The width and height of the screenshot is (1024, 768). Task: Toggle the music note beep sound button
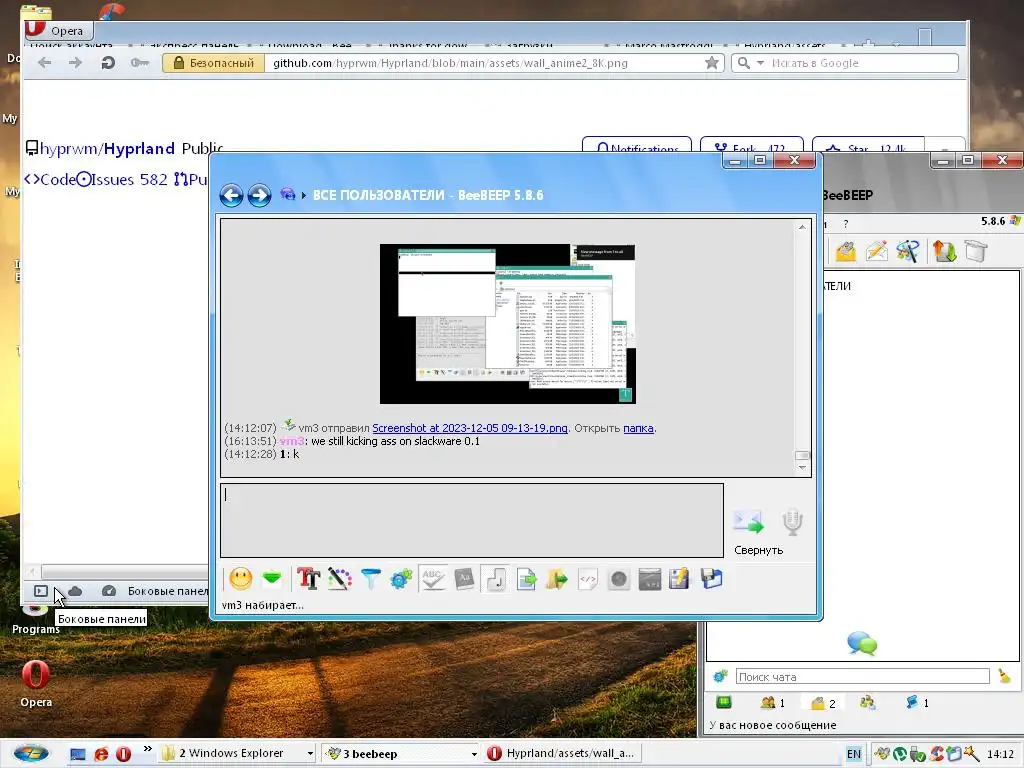click(496, 579)
